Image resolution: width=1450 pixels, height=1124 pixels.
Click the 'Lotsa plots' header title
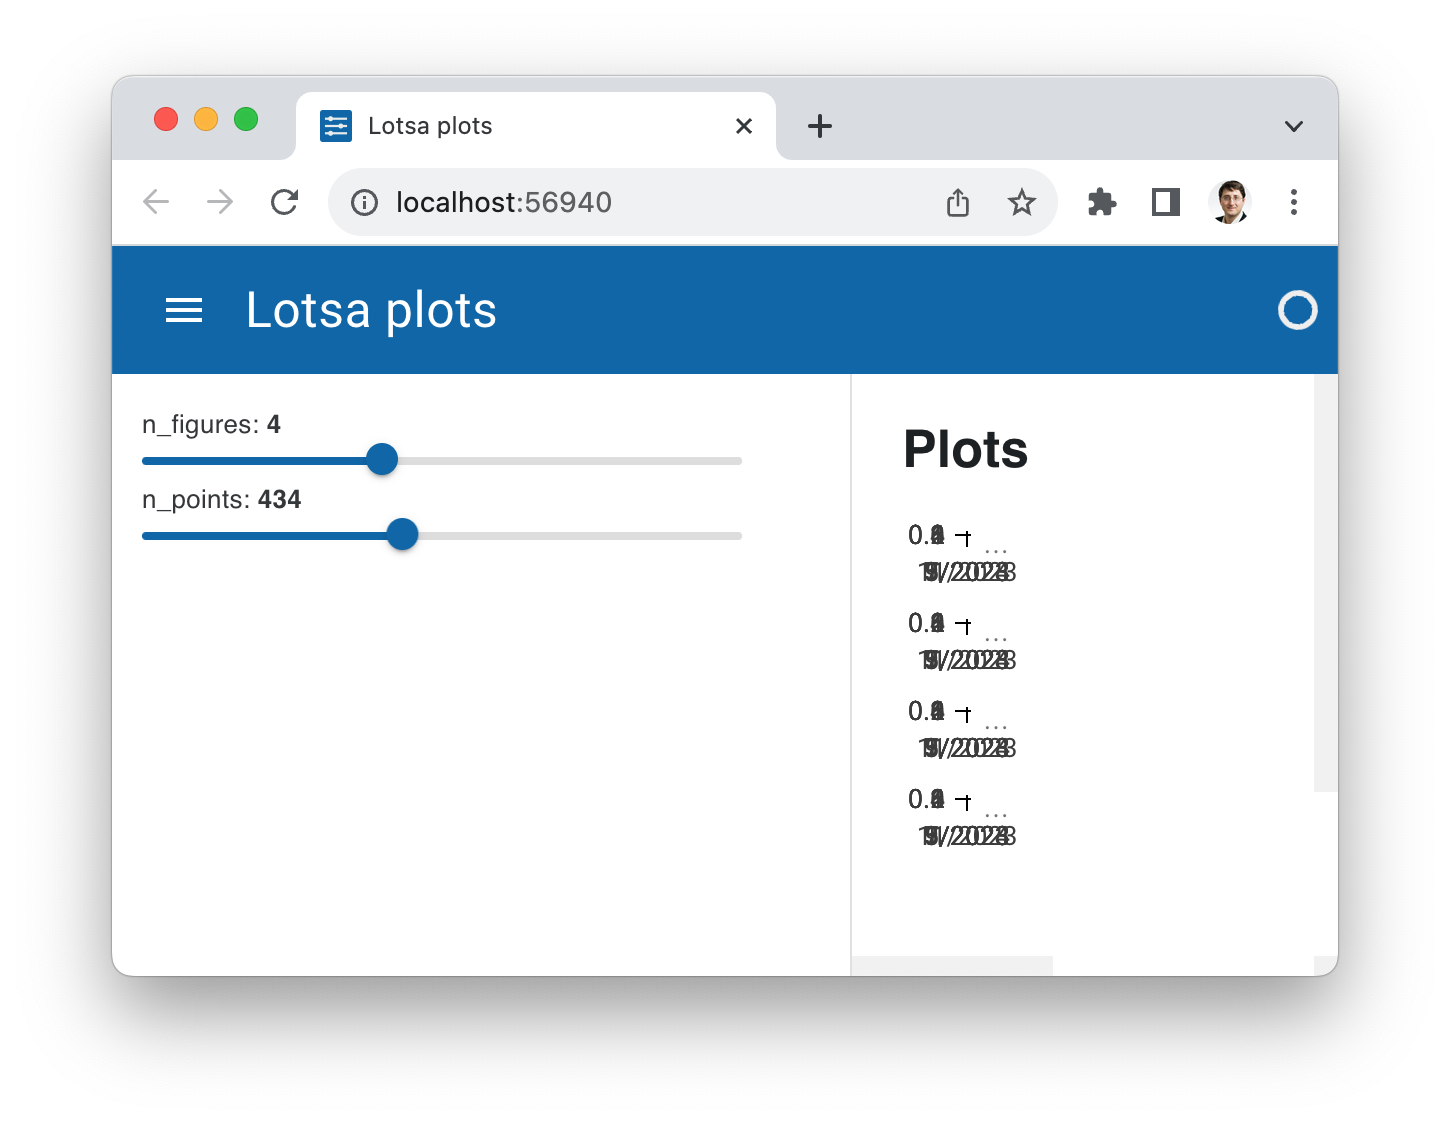coord(371,310)
